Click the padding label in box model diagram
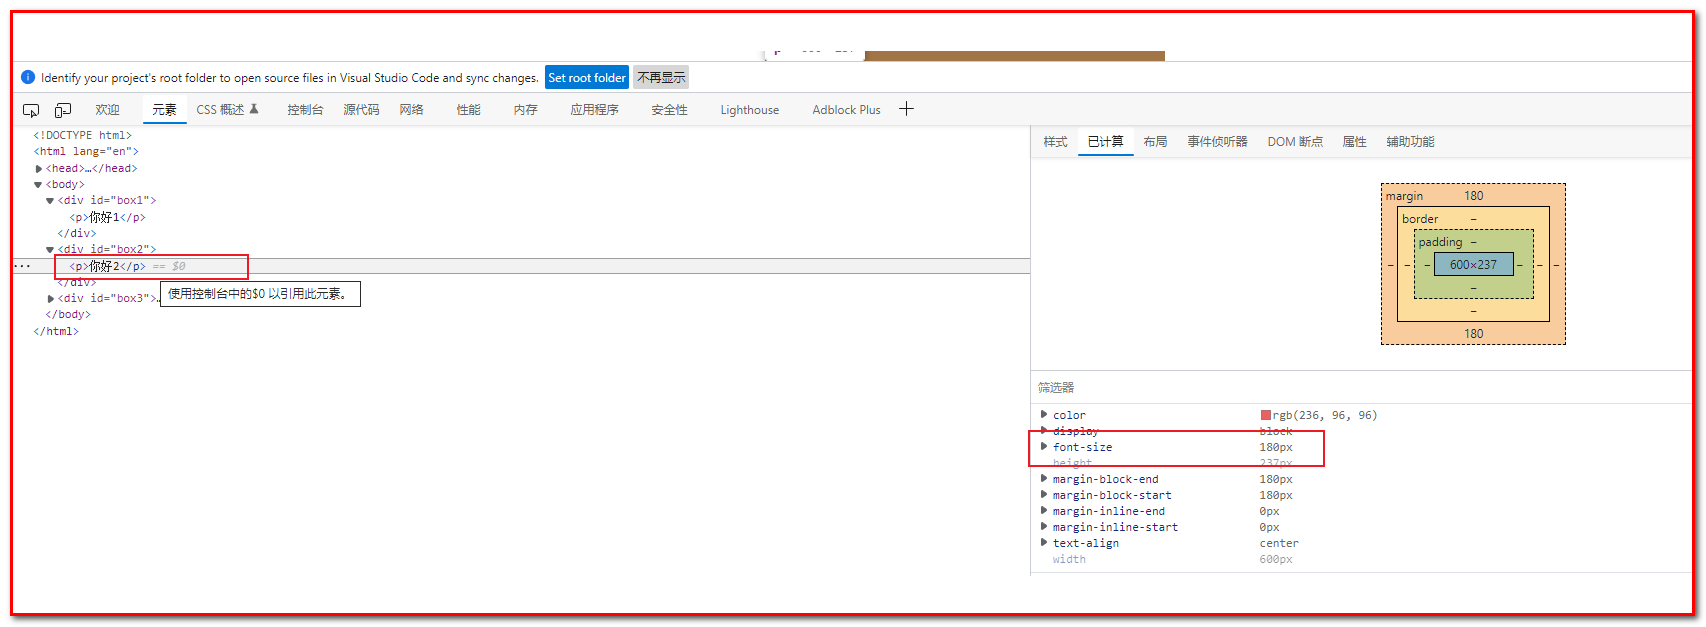The width and height of the screenshot is (1706, 627). click(1440, 242)
